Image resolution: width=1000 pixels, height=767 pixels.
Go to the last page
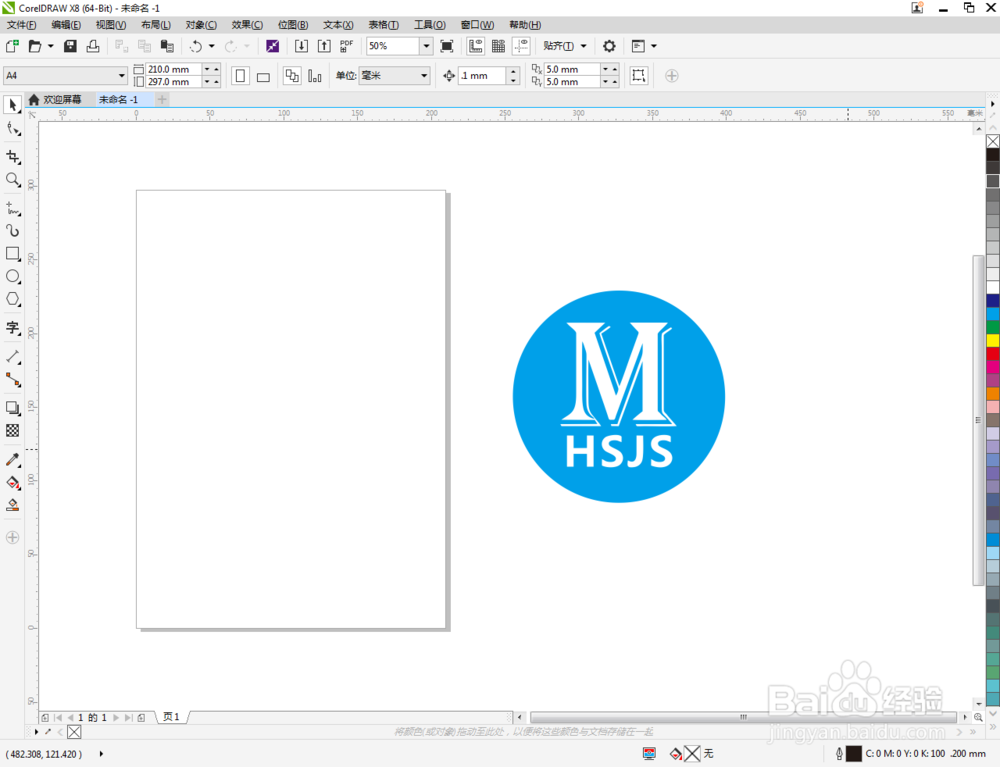click(128, 717)
